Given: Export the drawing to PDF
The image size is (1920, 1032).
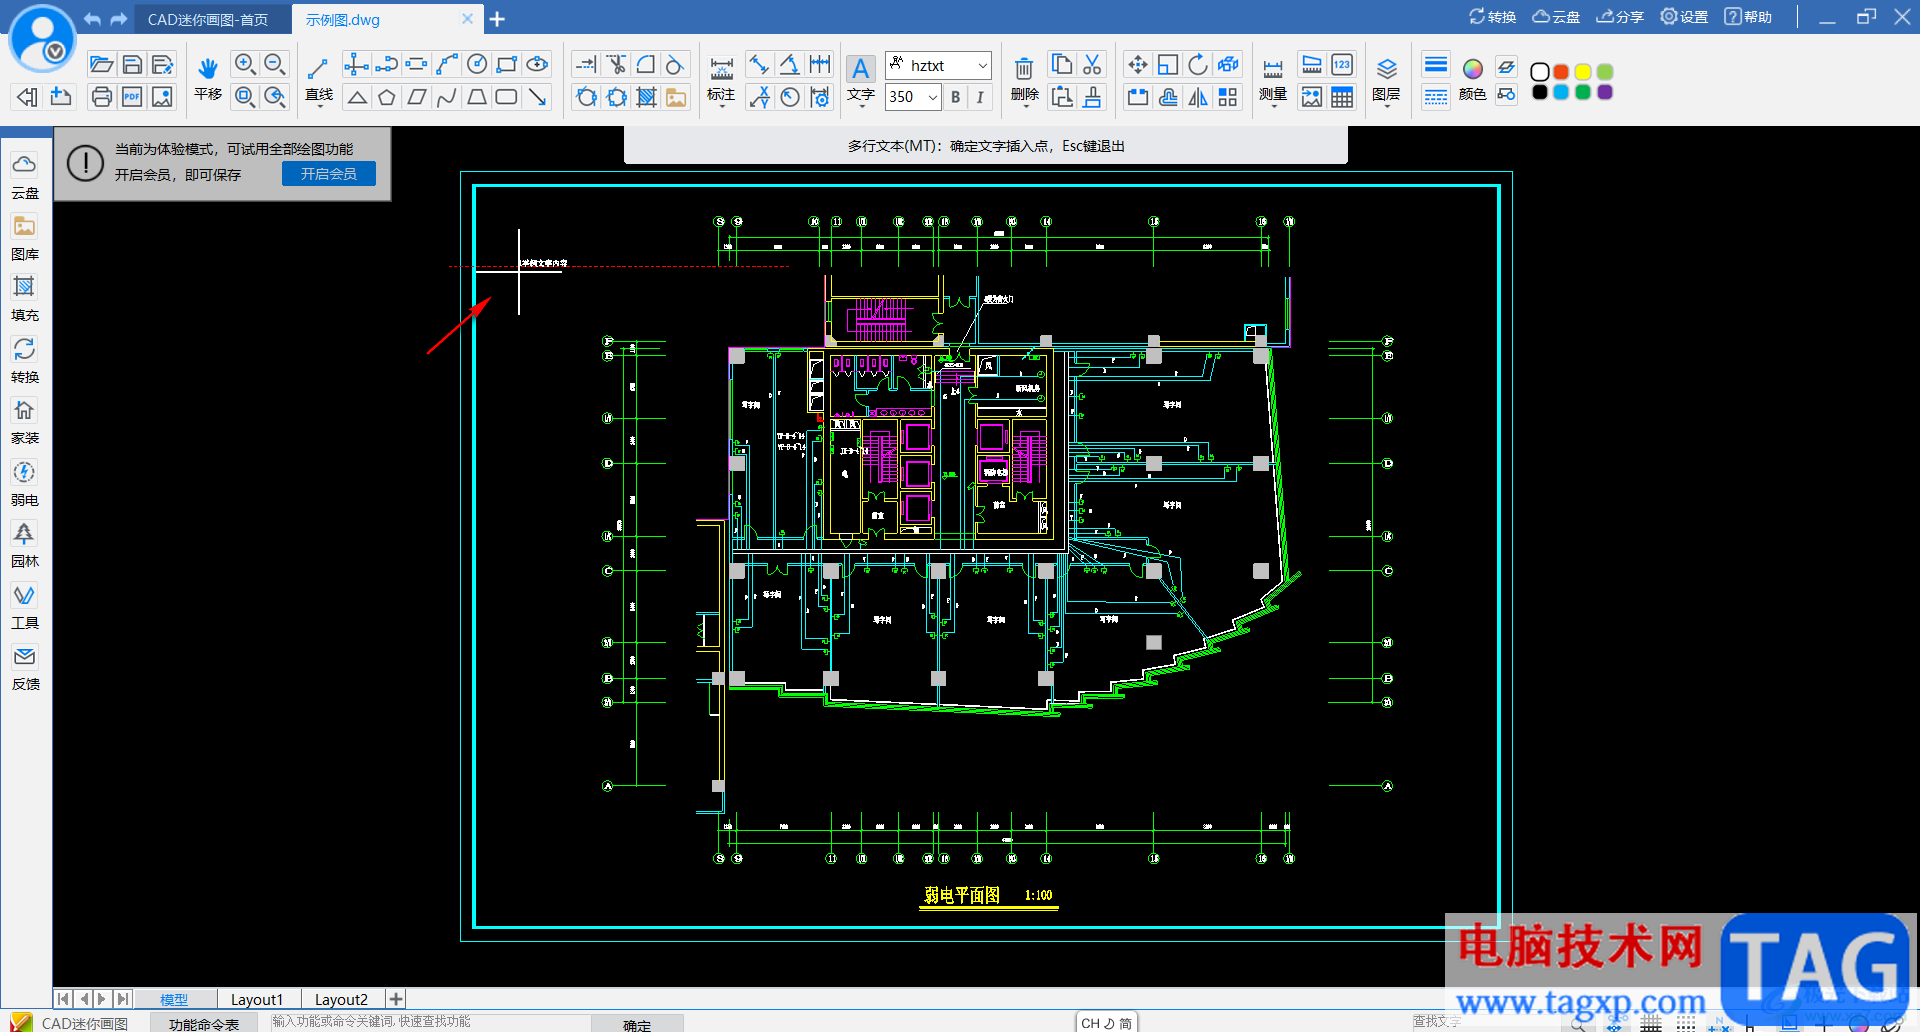Looking at the screenshot, I should point(132,97).
